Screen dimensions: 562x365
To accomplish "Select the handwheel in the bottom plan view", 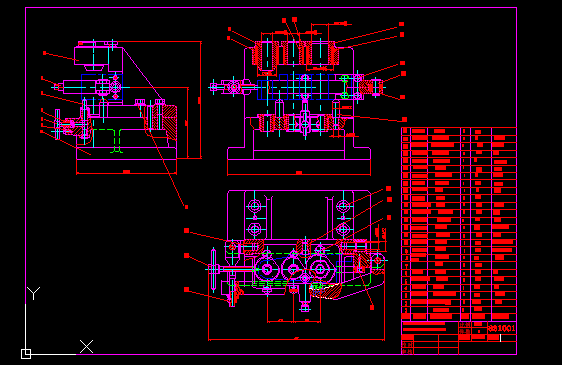I will (x=214, y=269).
